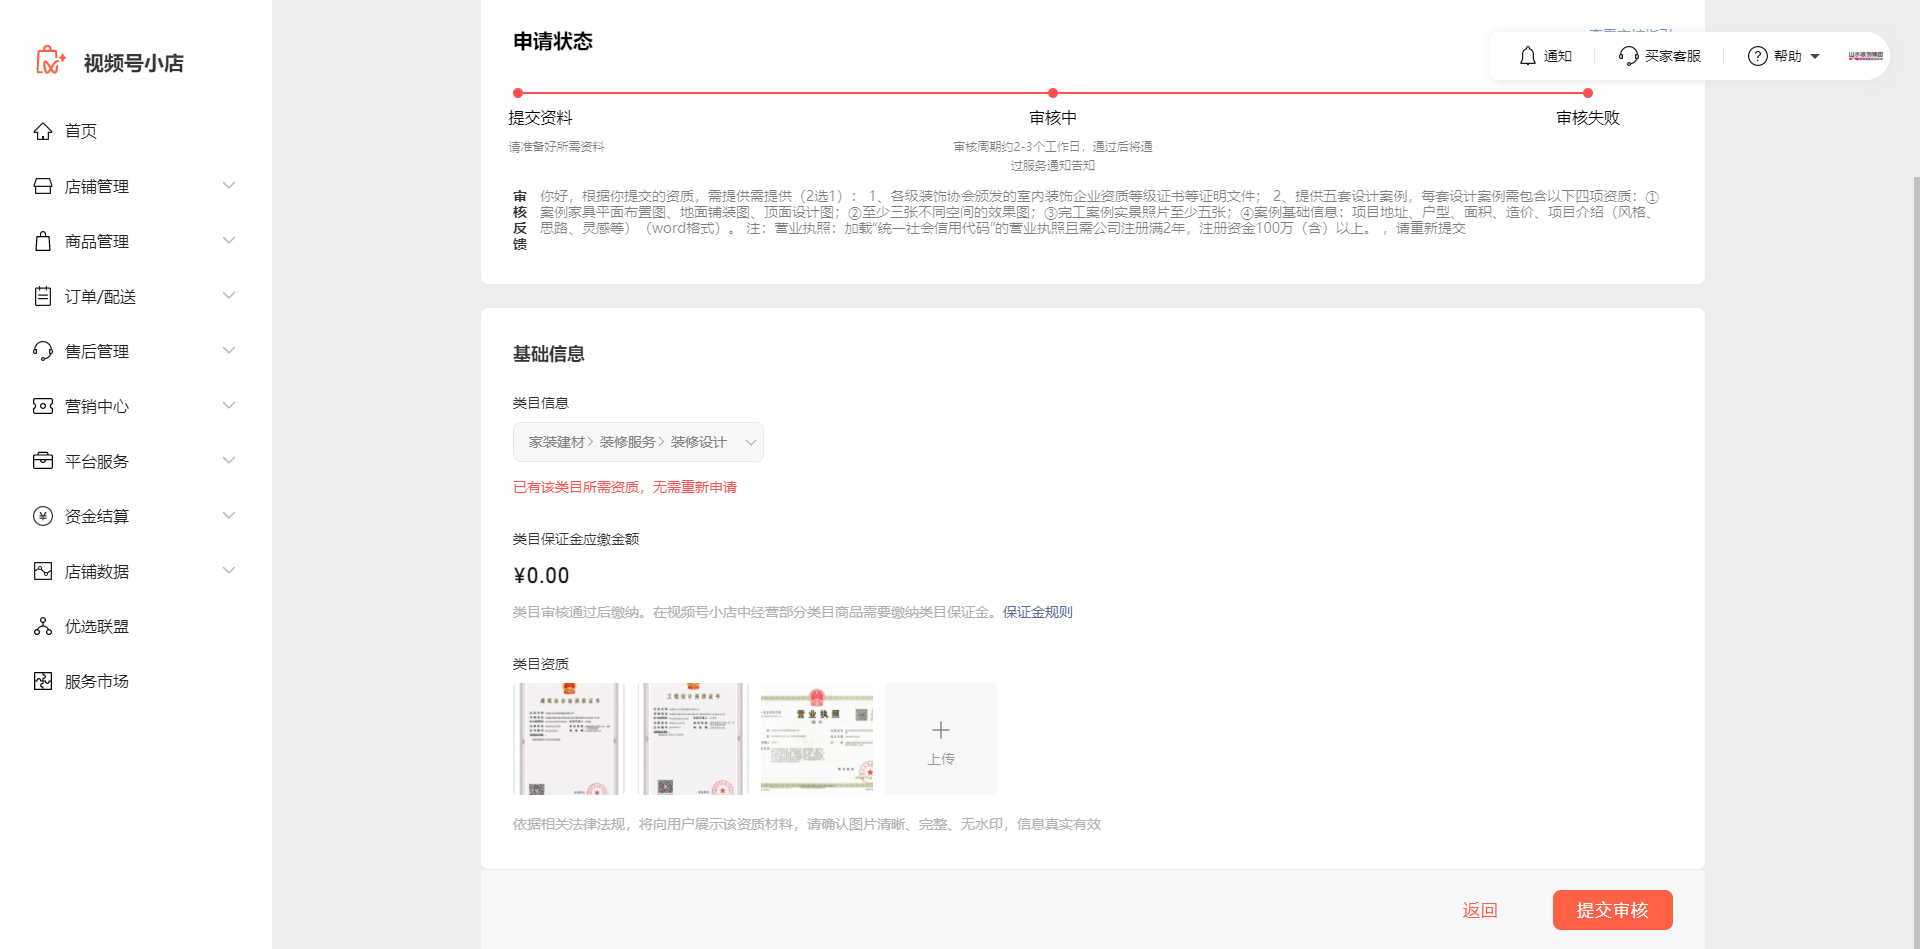Click the 提交审核 button
Viewport: 1920px width, 949px height.
point(1612,909)
